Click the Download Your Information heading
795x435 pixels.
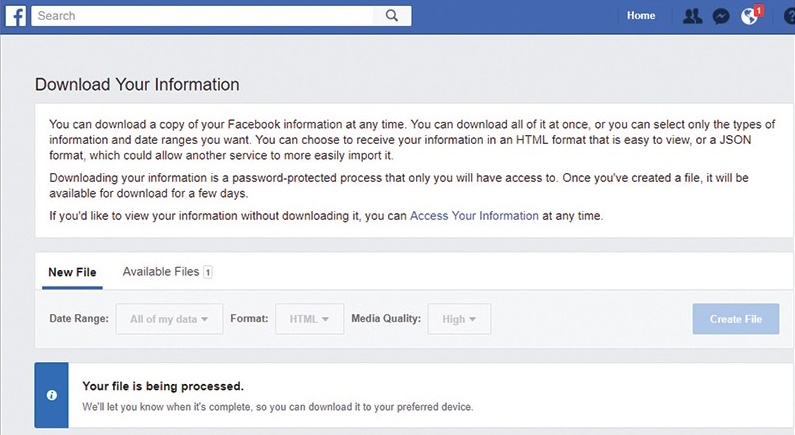point(137,84)
